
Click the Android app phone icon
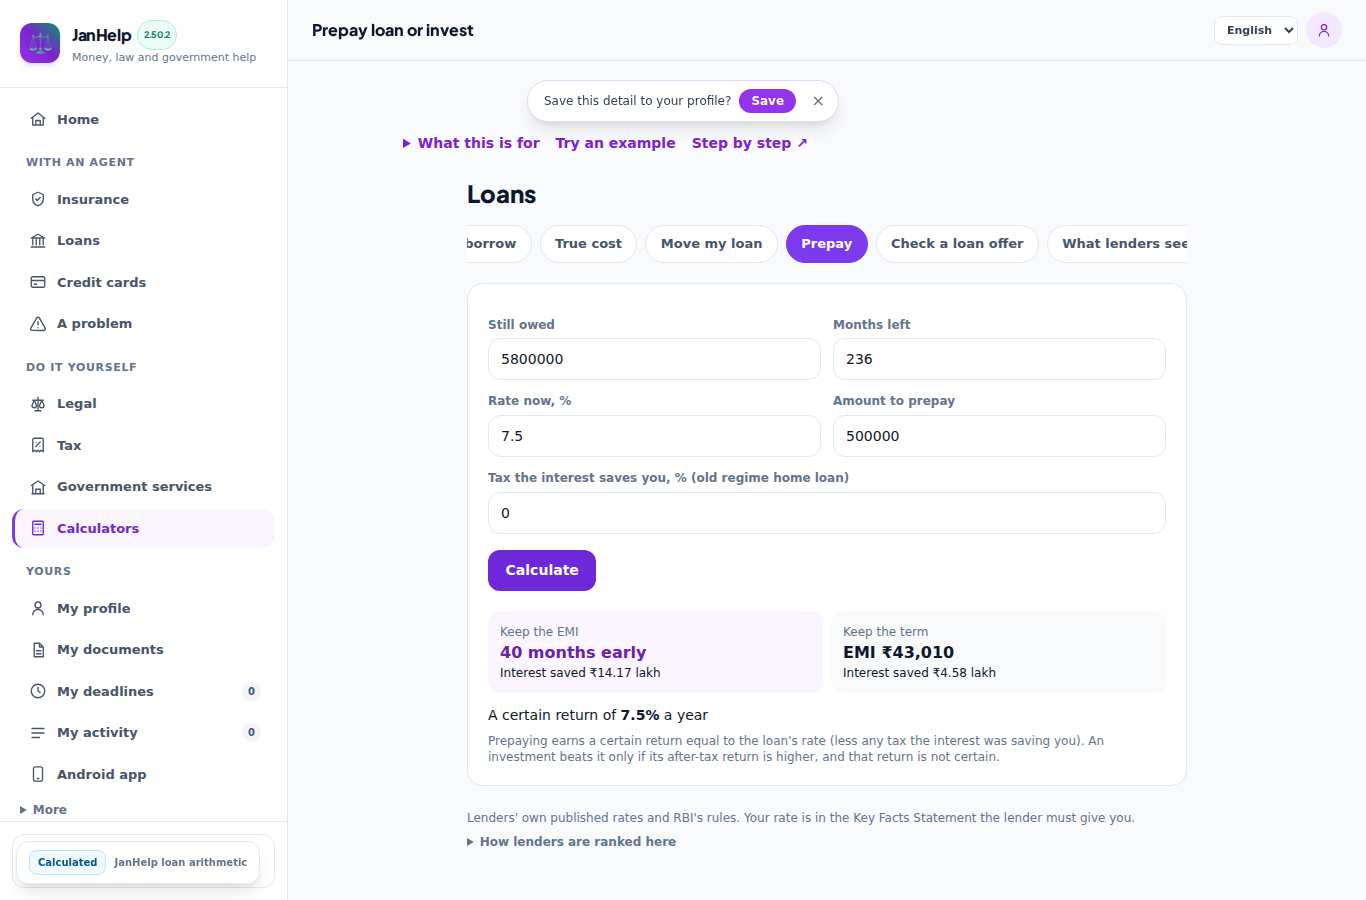pyautogui.click(x=38, y=774)
